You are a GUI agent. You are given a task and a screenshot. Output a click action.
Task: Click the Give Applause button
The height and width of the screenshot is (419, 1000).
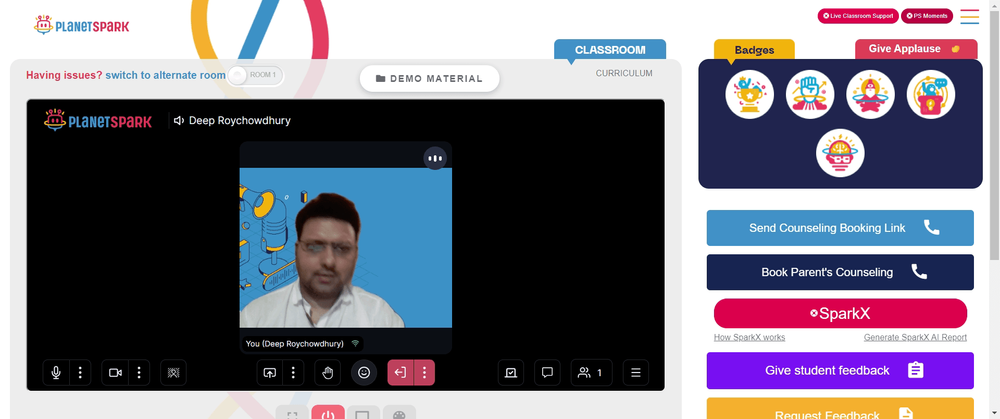click(916, 49)
